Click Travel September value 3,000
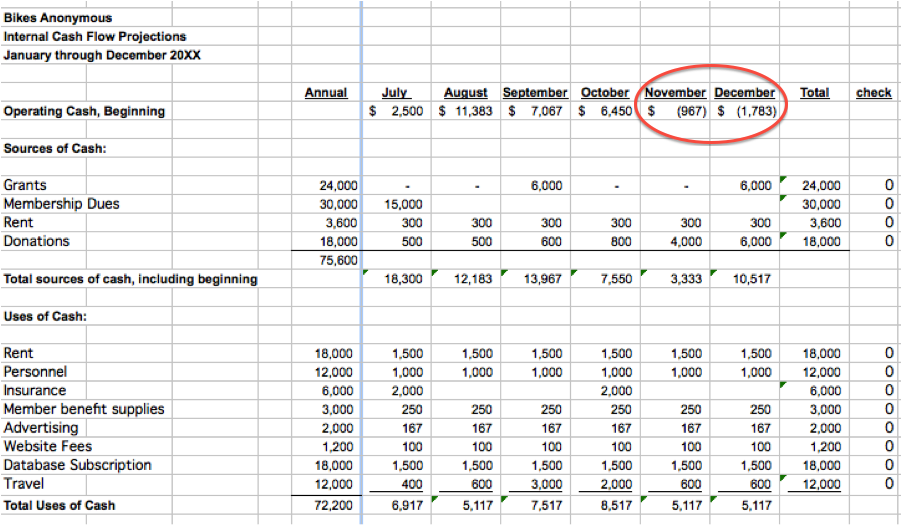902x526 pixels. pyautogui.click(x=546, y=485)
